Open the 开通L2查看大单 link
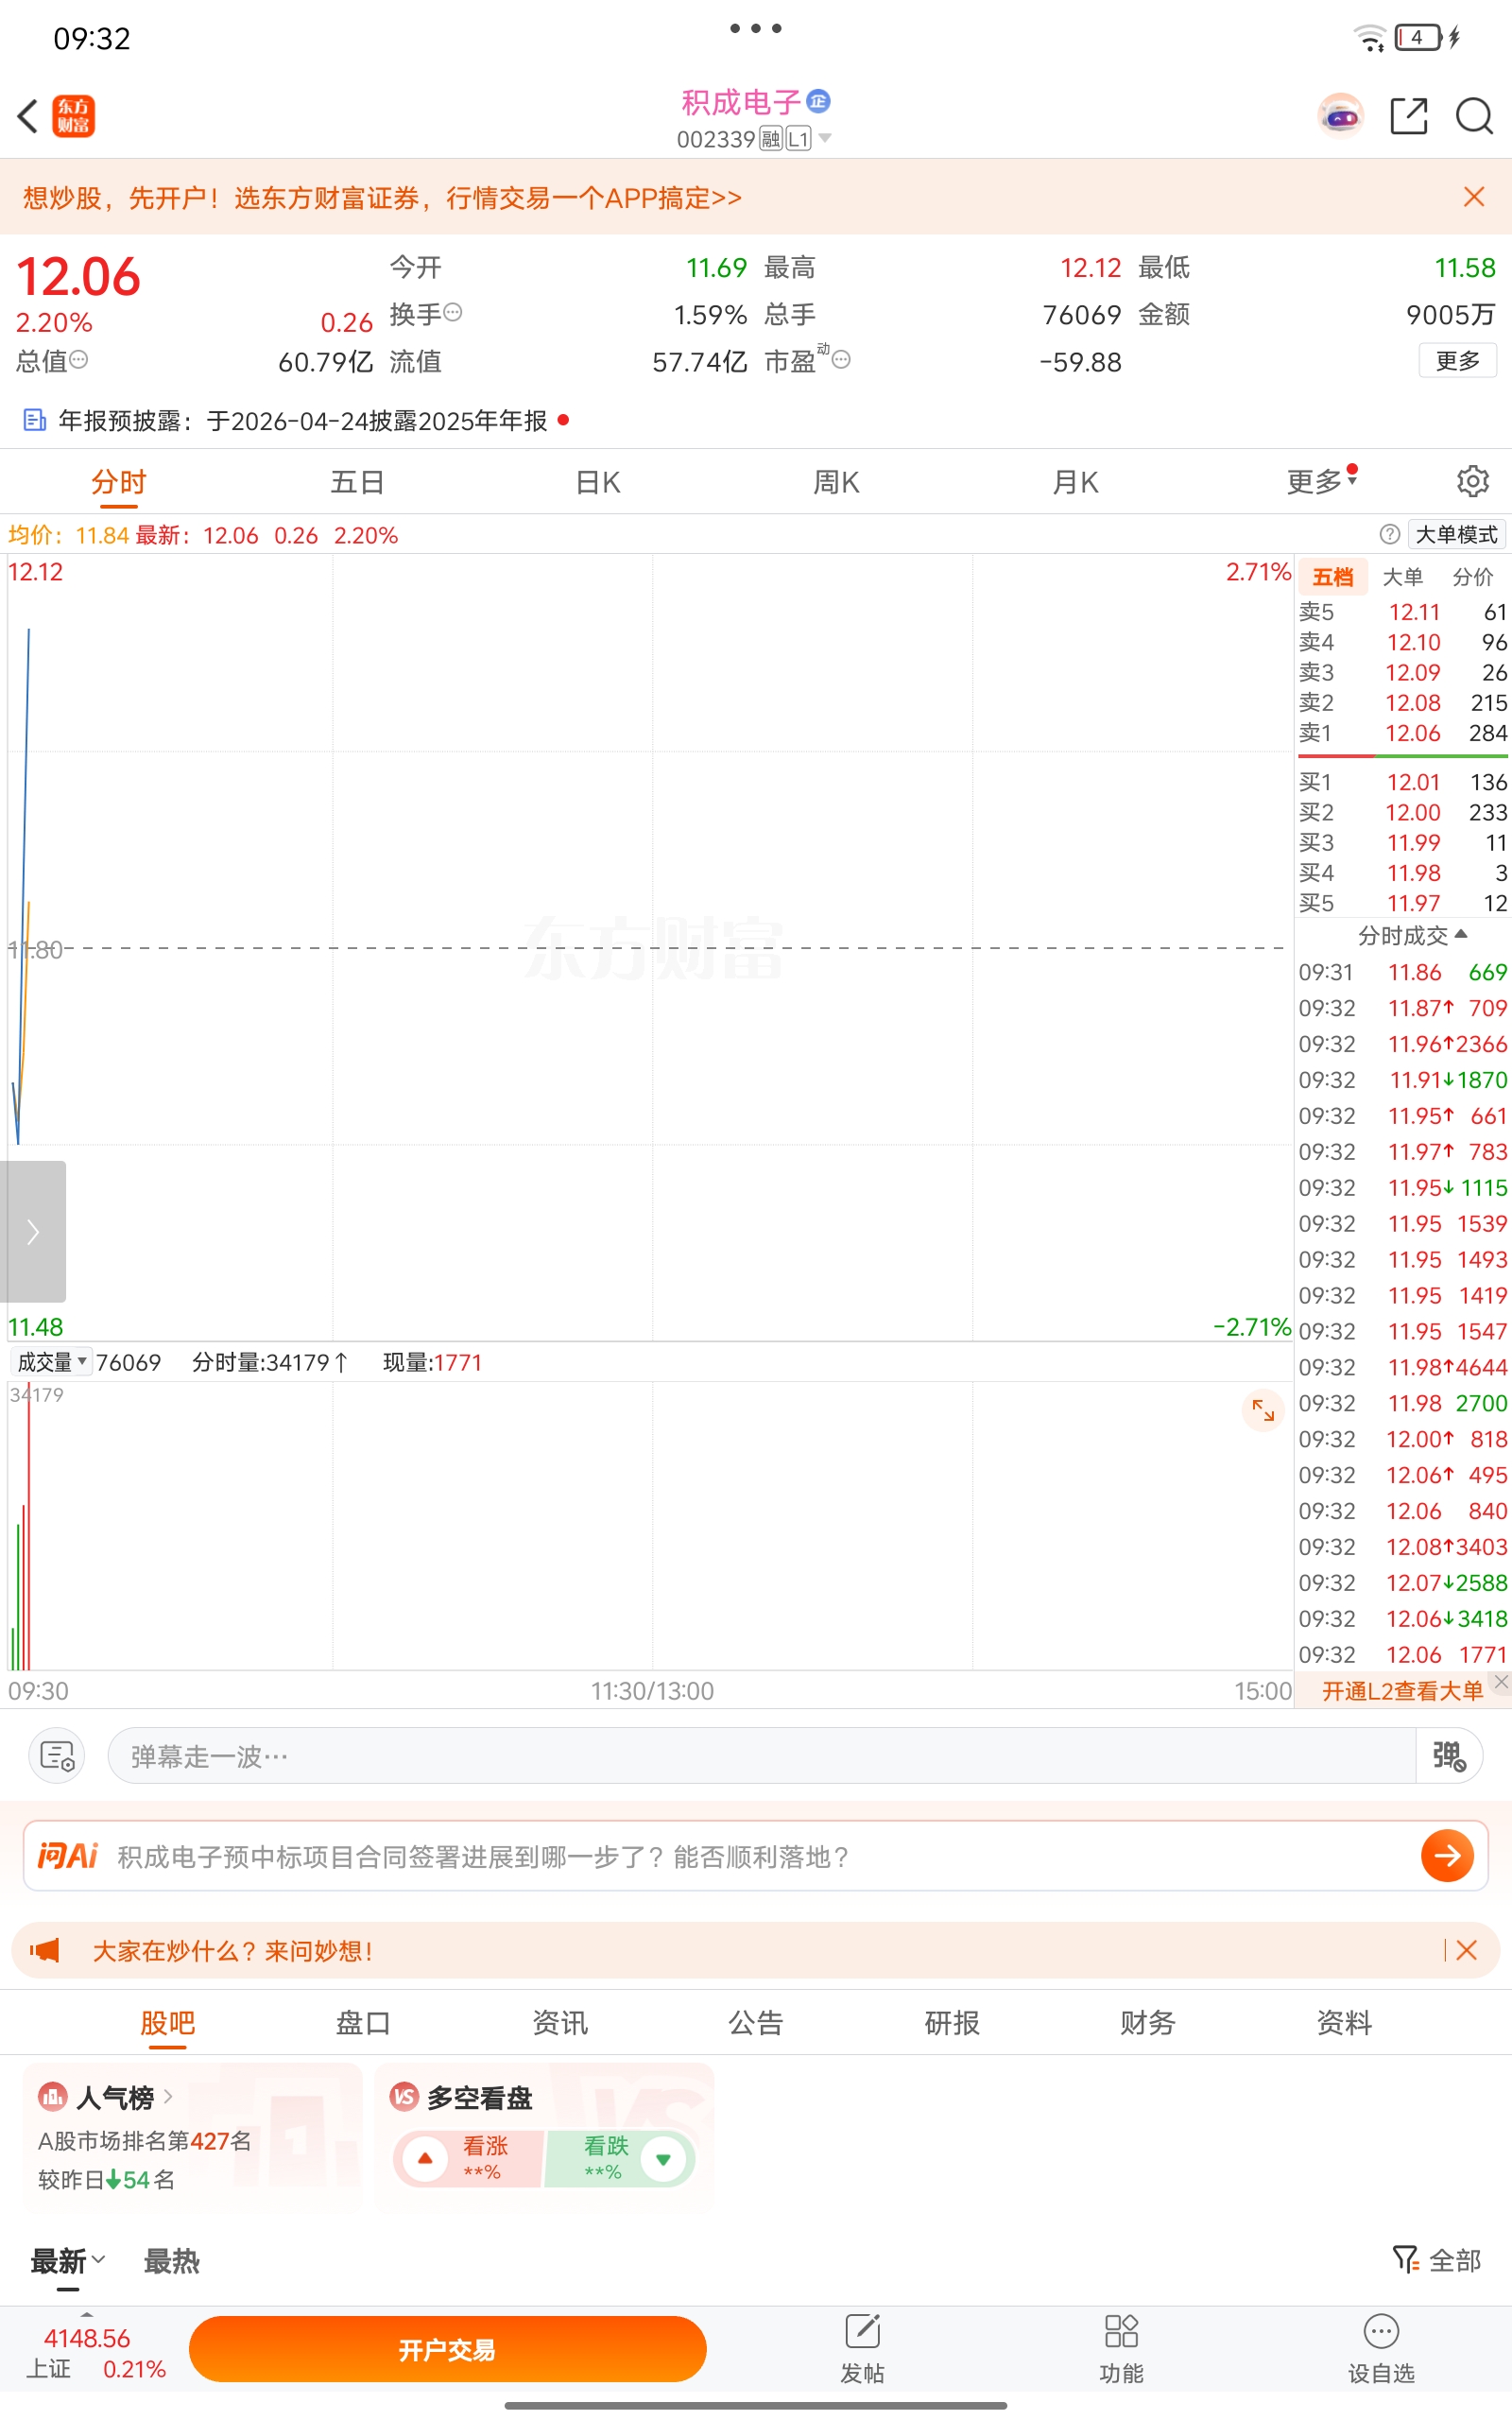Screen dimensions: 1512x2420 [1402, 1691]
